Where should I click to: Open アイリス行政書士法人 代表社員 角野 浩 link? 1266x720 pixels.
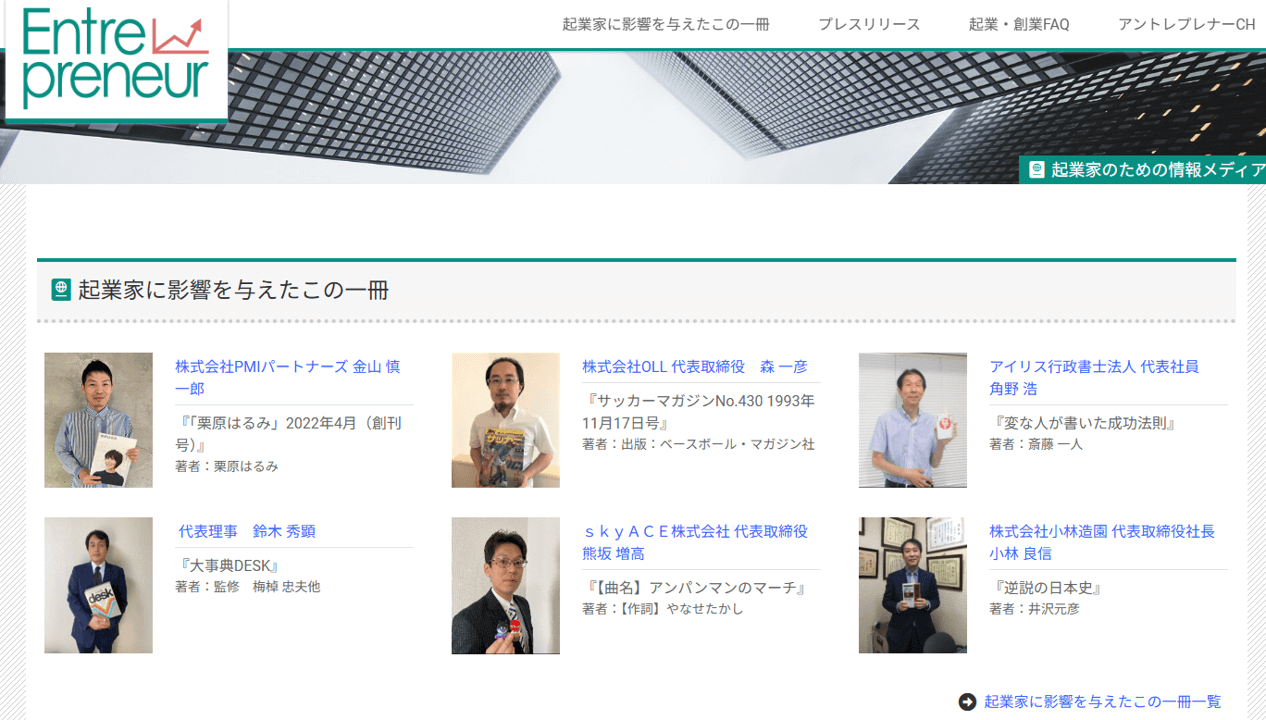point(1094,377)
